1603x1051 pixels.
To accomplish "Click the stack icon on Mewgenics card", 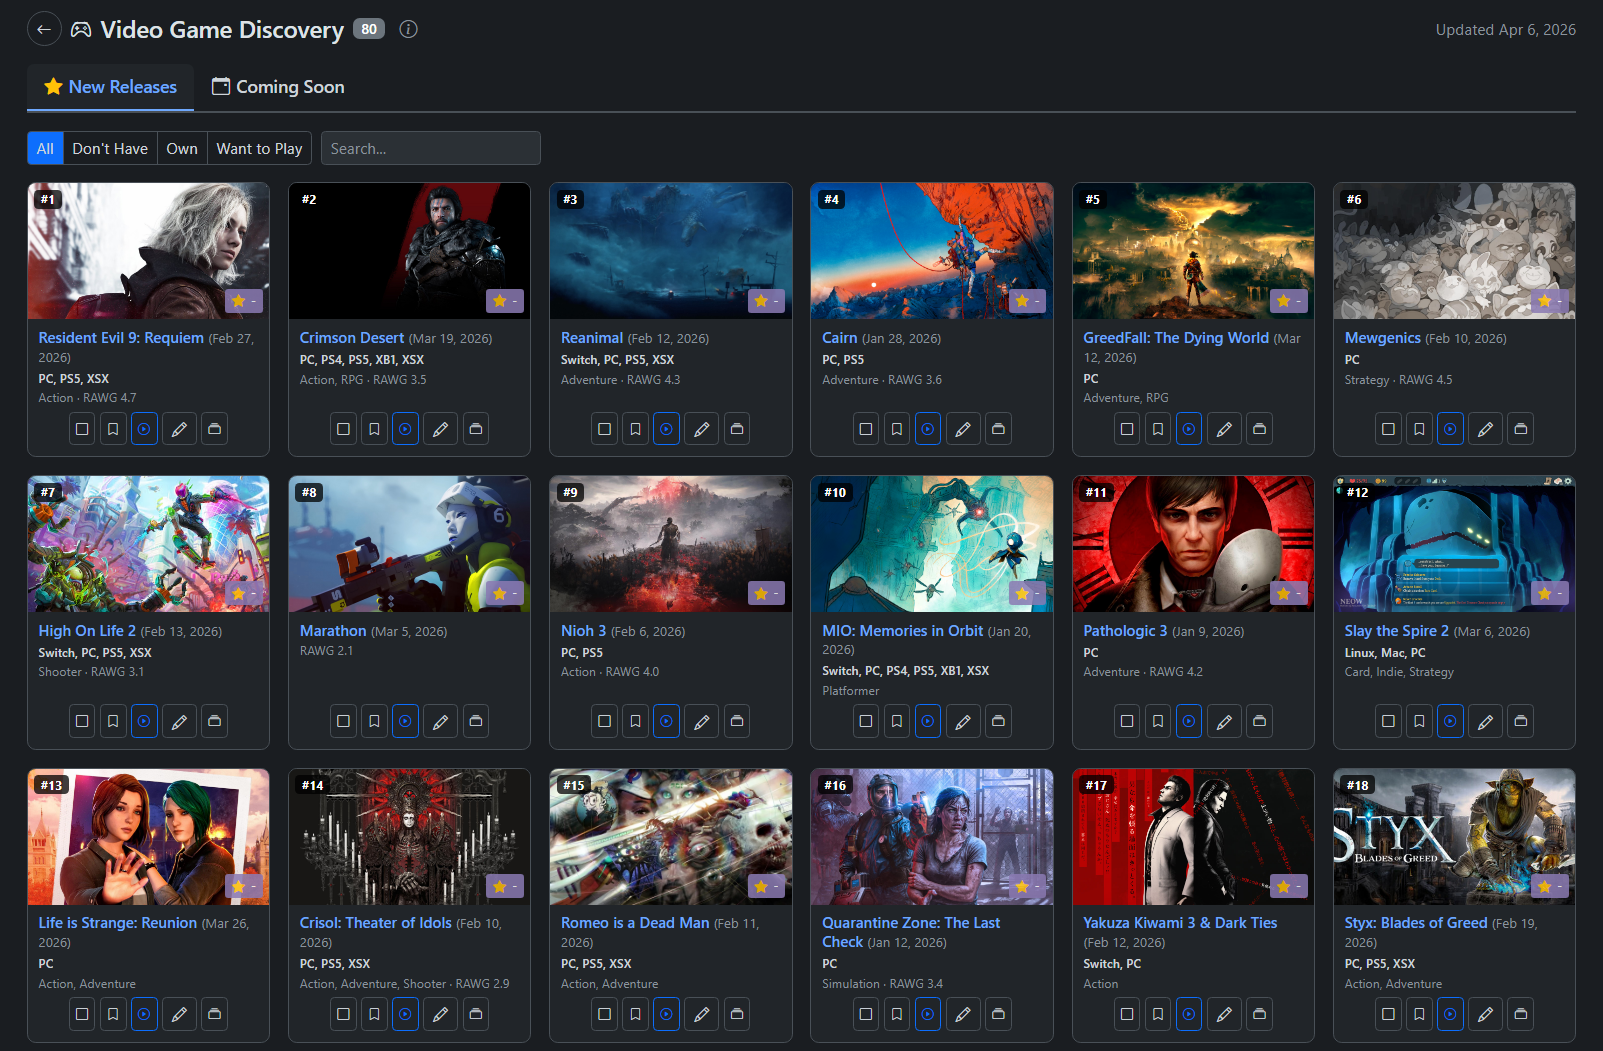I will (x=1521, y=429).
